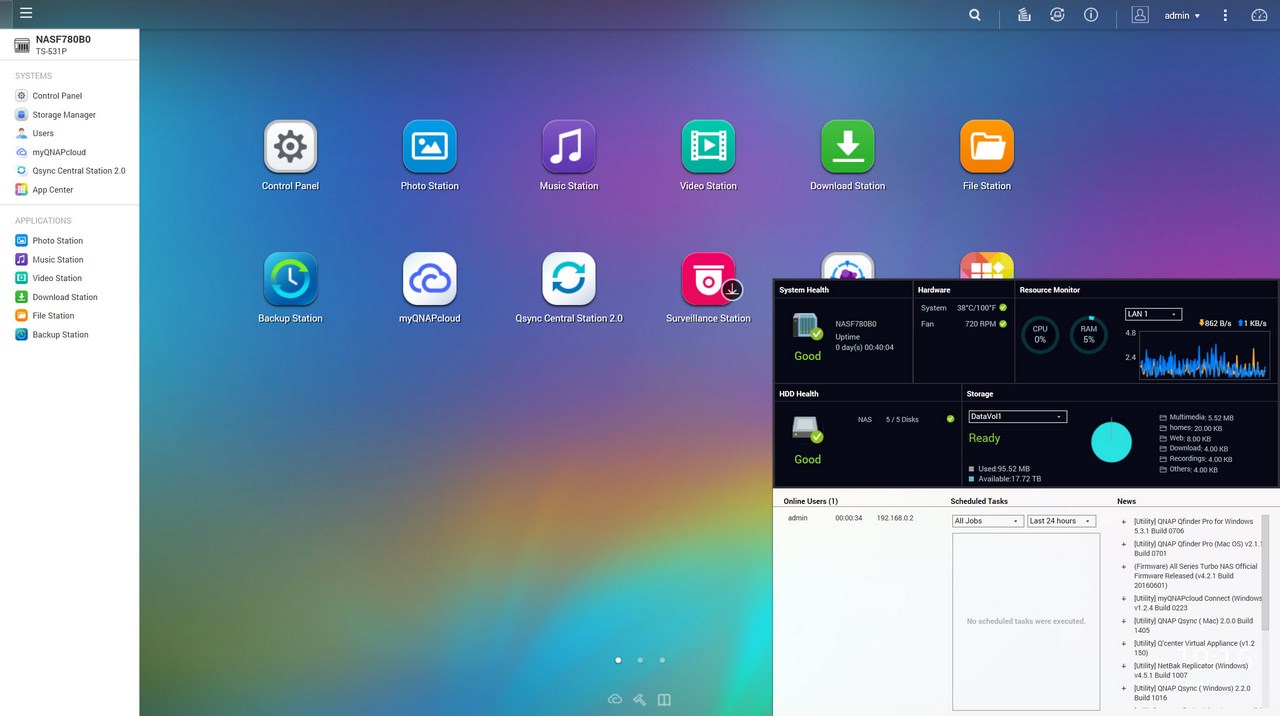Open background tasks icon in top bar
The image size is (1280, 716).
point(1024,15)
